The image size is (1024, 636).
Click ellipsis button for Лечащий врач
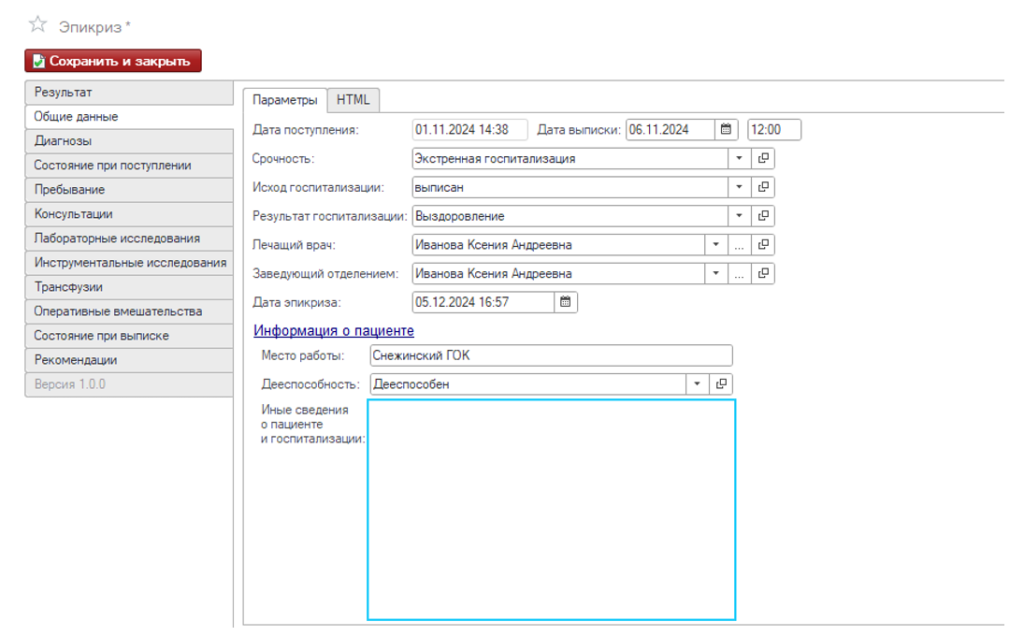coord(739,245)
